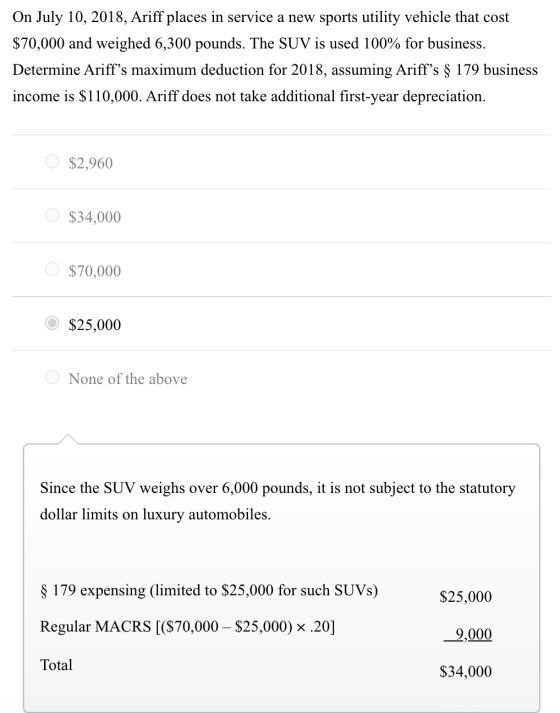Click the Regular MACRS calculation line

[187, 627]
